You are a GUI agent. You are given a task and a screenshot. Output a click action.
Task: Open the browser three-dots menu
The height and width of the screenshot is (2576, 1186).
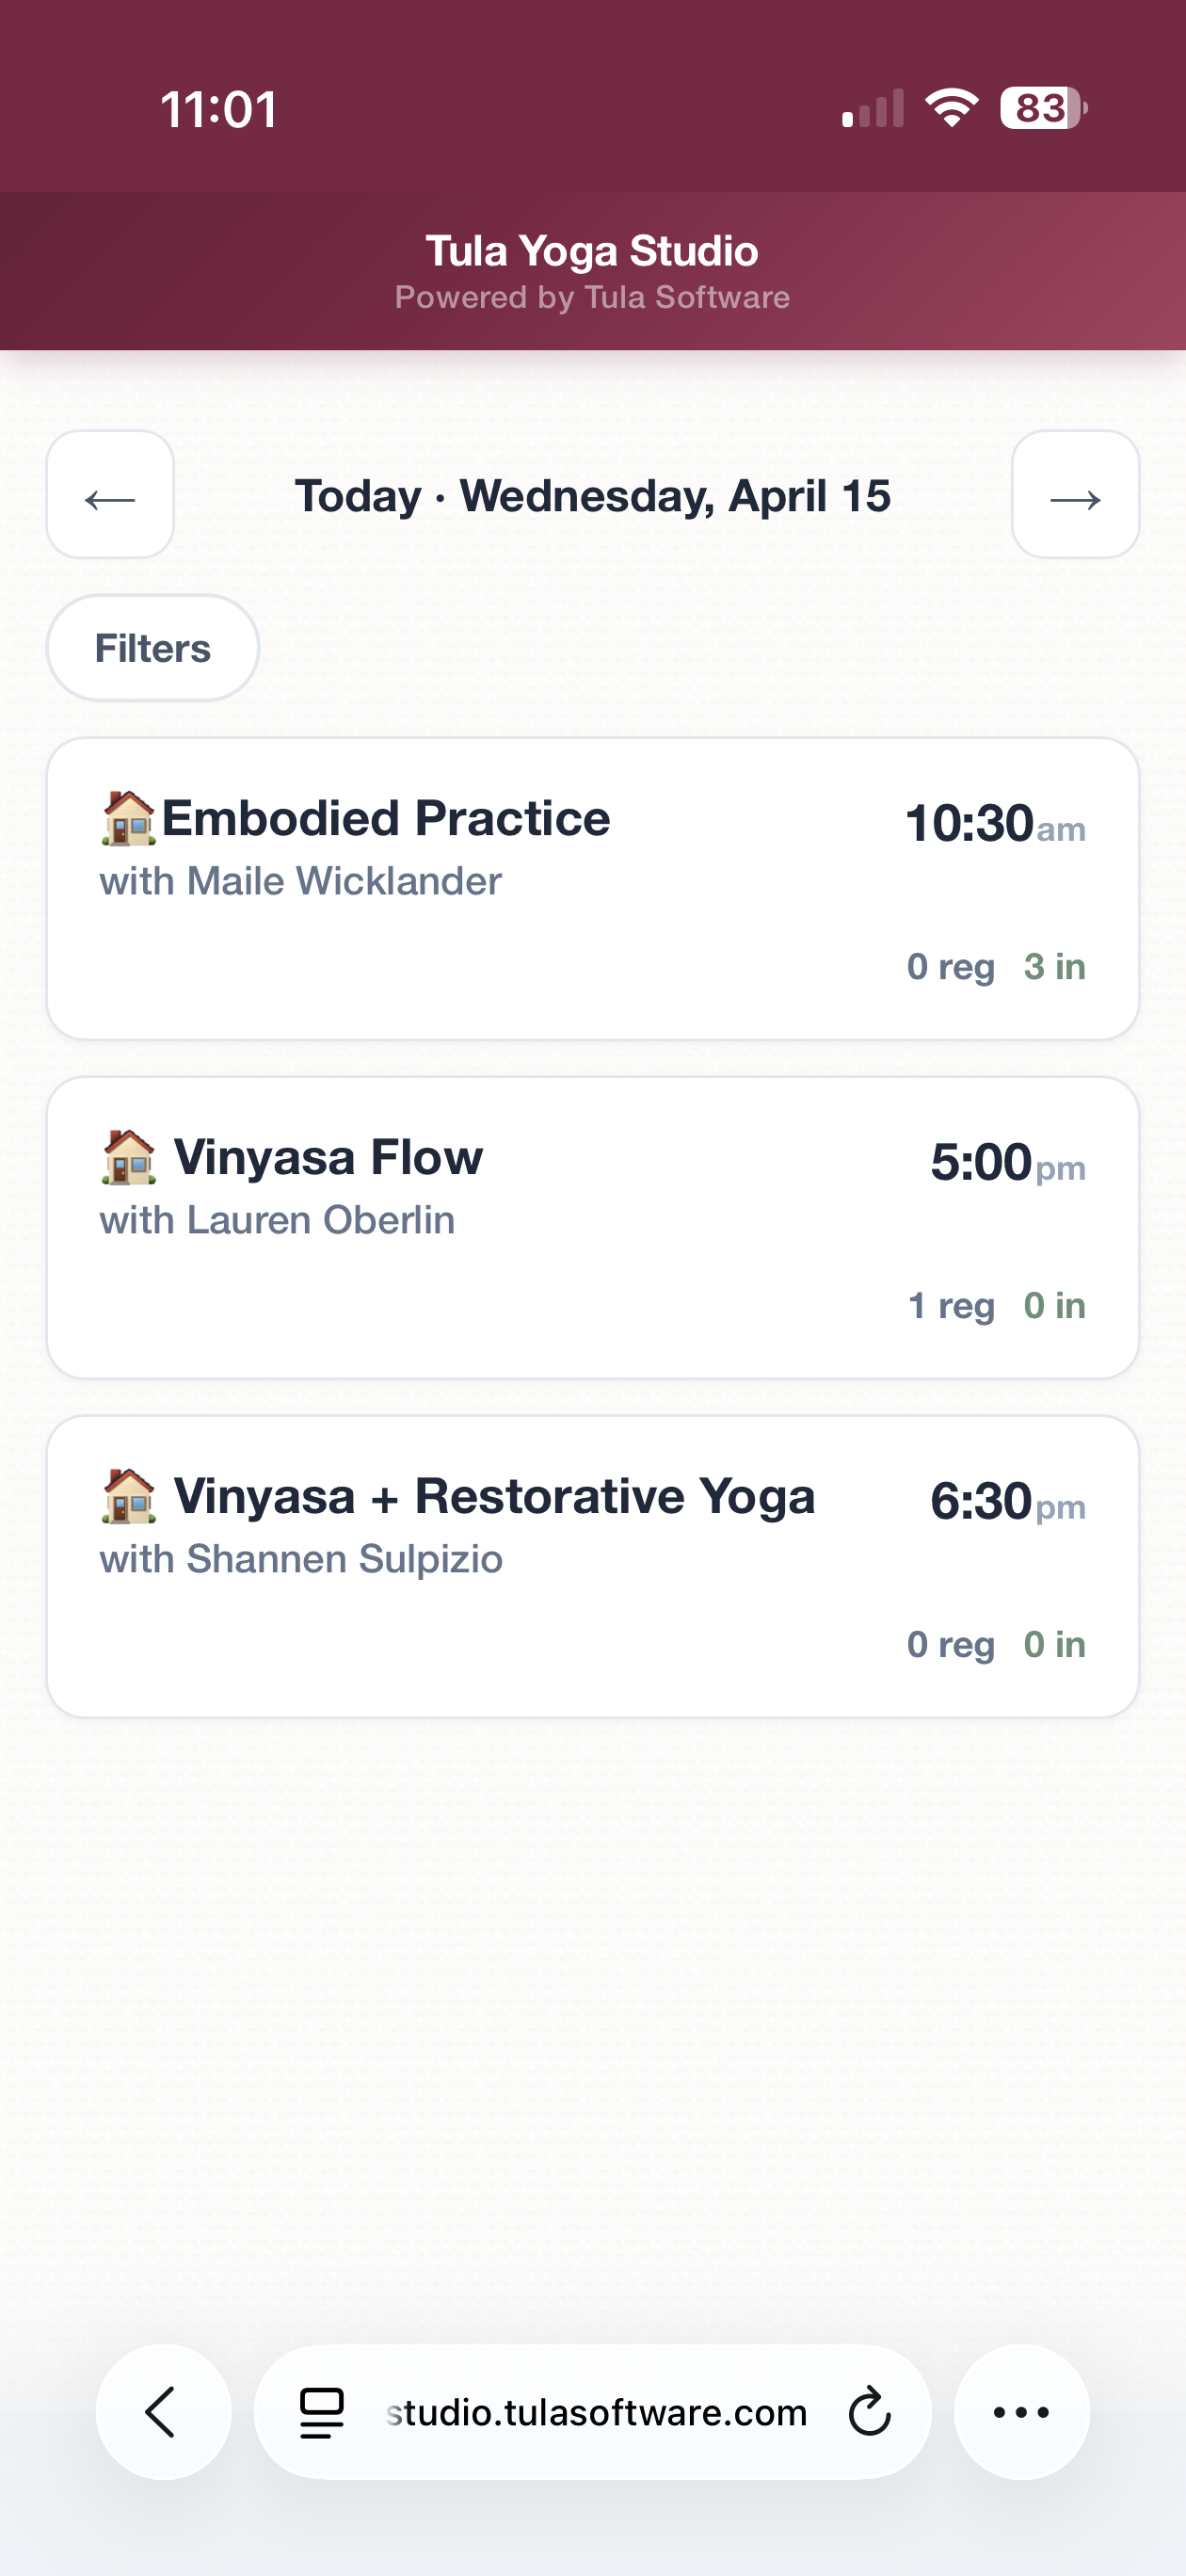[x=1021, y=2412]
